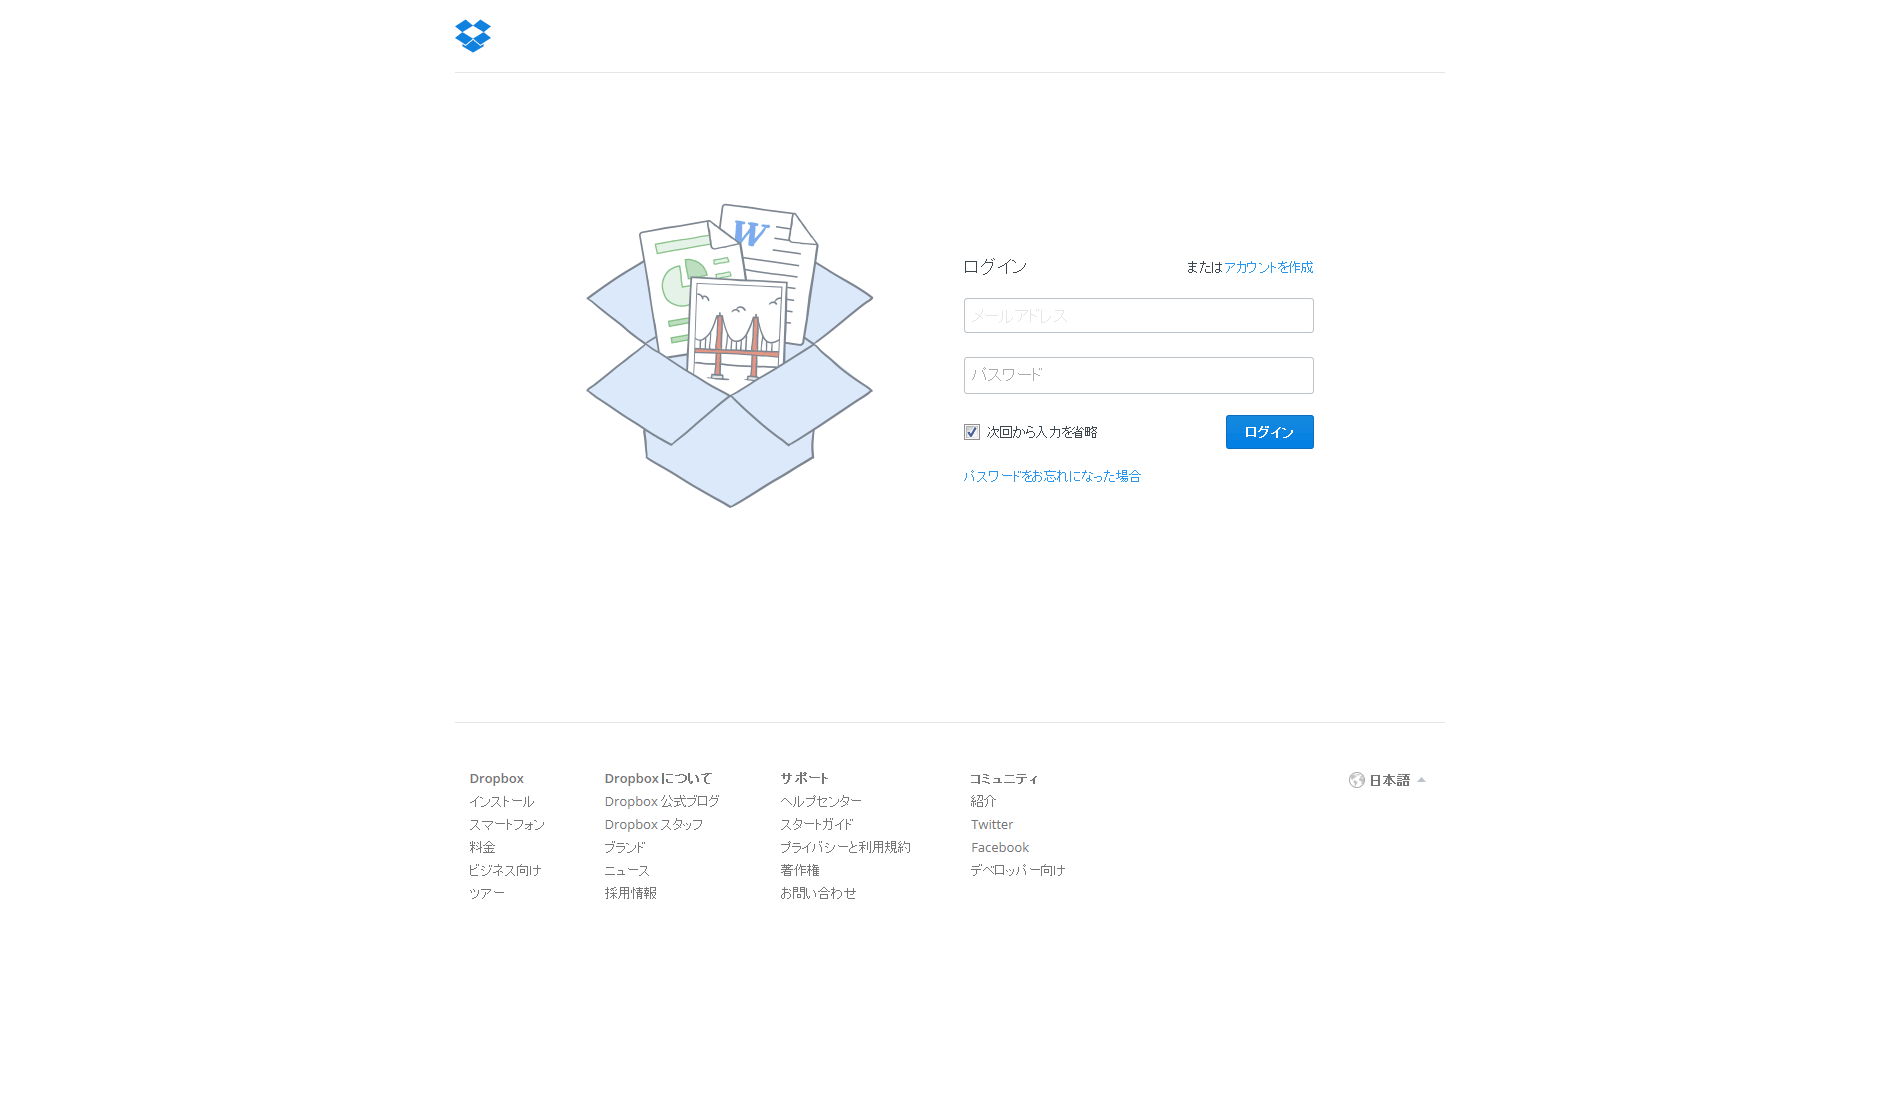
Task: Open the ツアー footer link
Action: tap(487, 894)
